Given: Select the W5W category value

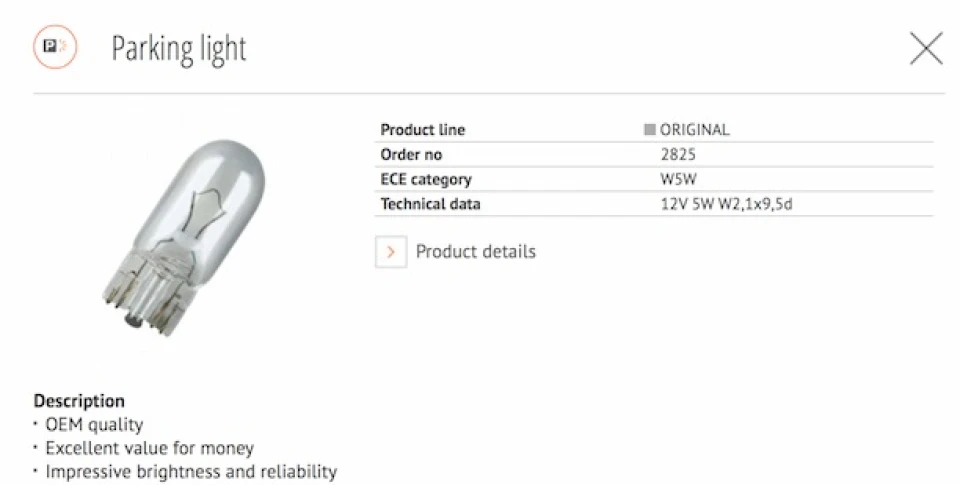Looking at the screenshot, I should point(678,179).
